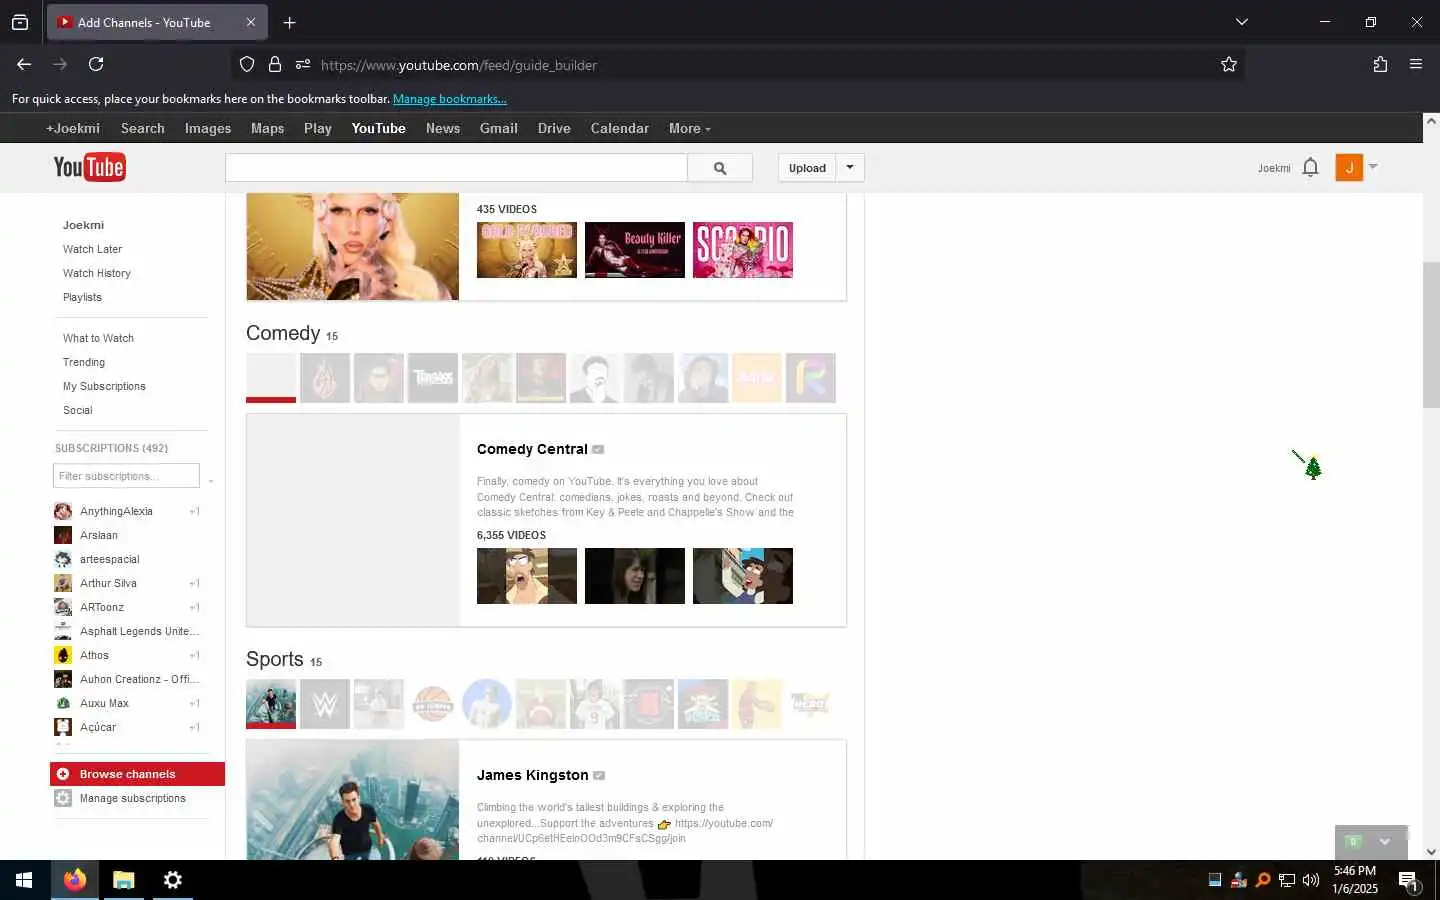Viewport: 1440px width, 900px height.
Task: Click Manage bookmarks link
Action: click(450, 99)
